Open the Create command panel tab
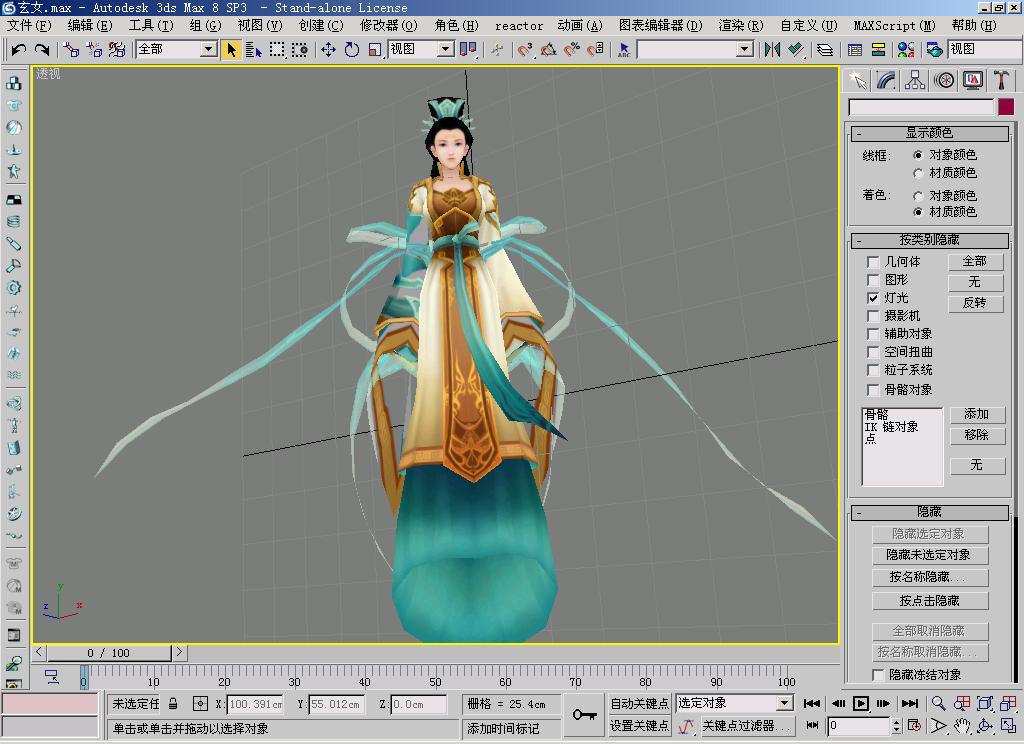This screenshot has height=744, width=1024. tap(858, 81)
